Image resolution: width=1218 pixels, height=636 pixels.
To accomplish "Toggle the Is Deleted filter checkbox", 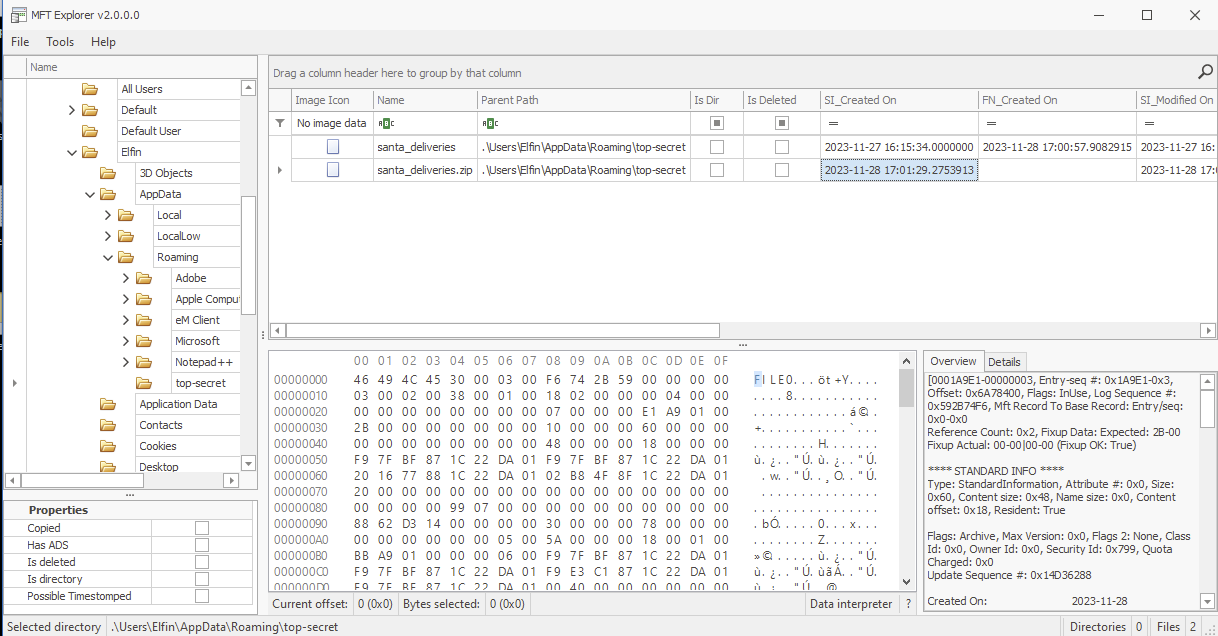I will [x=782, y=123].
